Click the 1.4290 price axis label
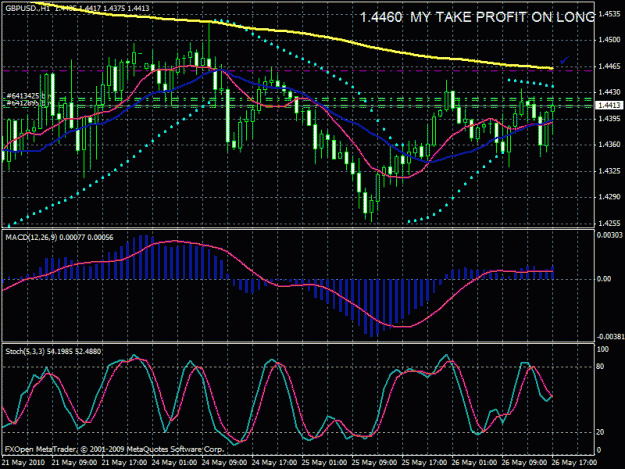Screen dimensions: 625x469 (609, 197)
